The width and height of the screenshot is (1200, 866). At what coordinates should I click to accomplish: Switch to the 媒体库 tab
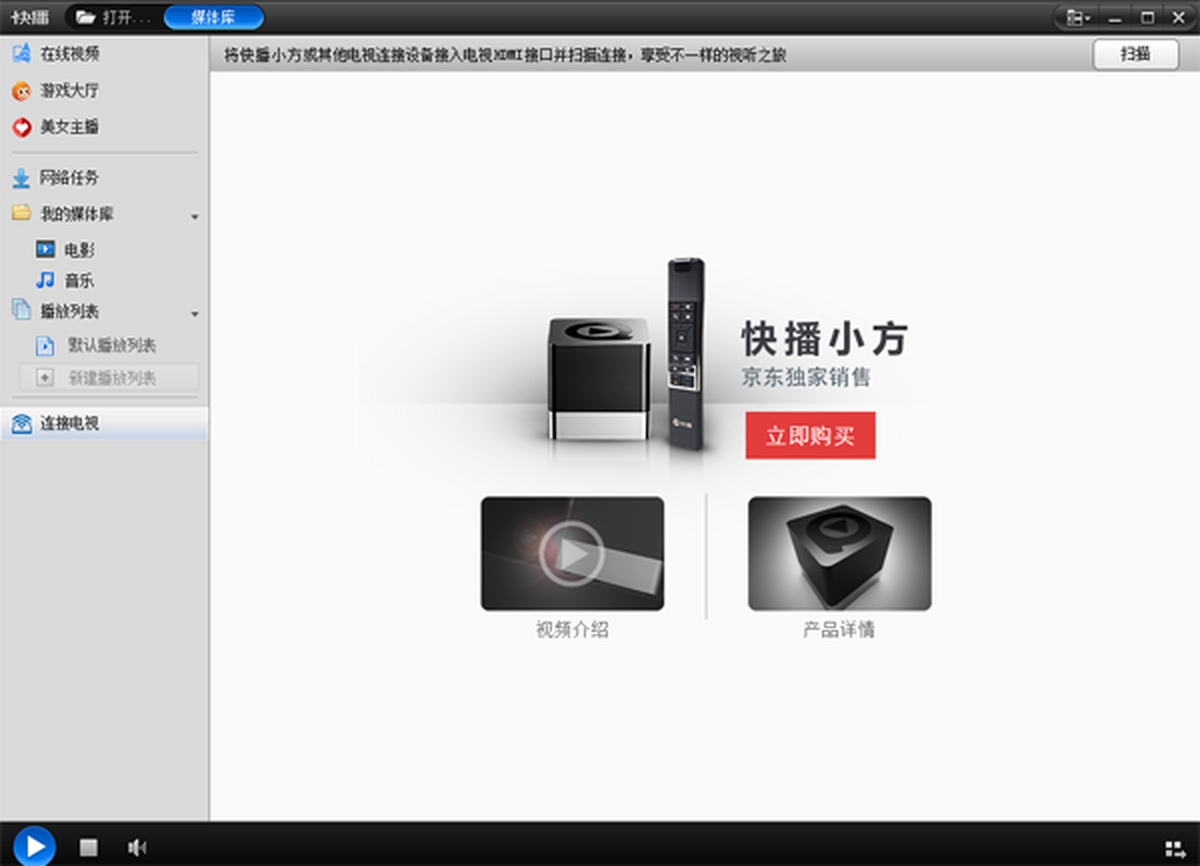(213, 17)
